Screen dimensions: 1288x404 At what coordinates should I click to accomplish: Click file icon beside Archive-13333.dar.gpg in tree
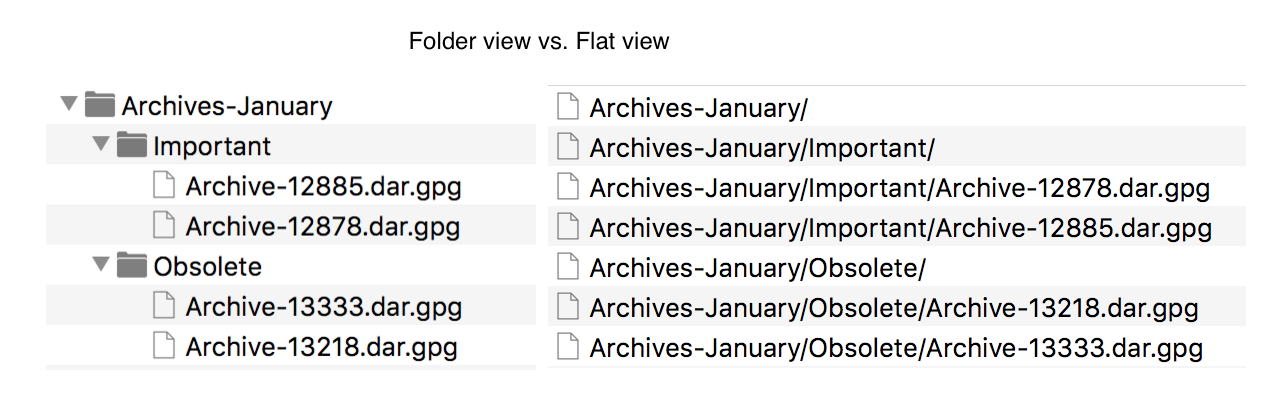pos(164,306)
